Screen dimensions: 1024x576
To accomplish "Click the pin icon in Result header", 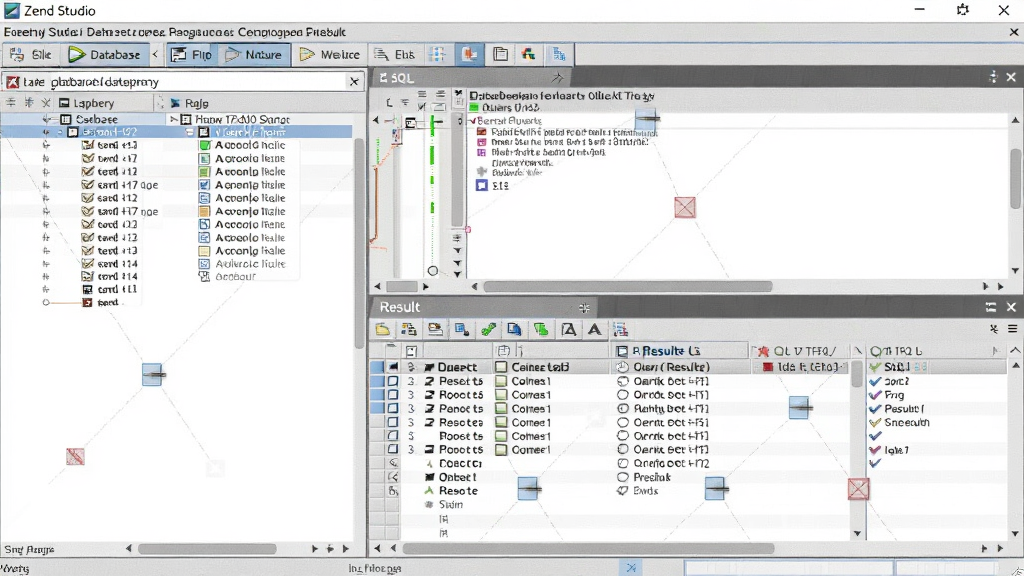I will 584,308.
